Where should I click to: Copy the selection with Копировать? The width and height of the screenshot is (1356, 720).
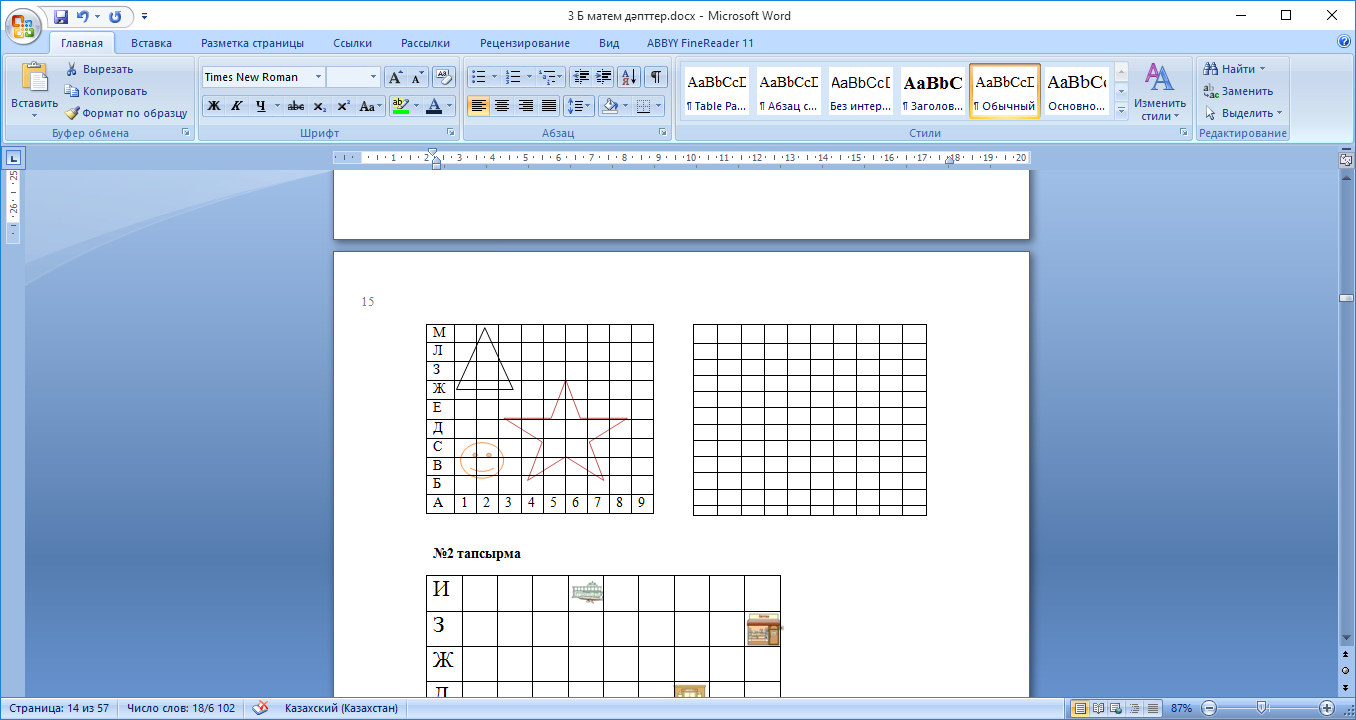point(106,91)
